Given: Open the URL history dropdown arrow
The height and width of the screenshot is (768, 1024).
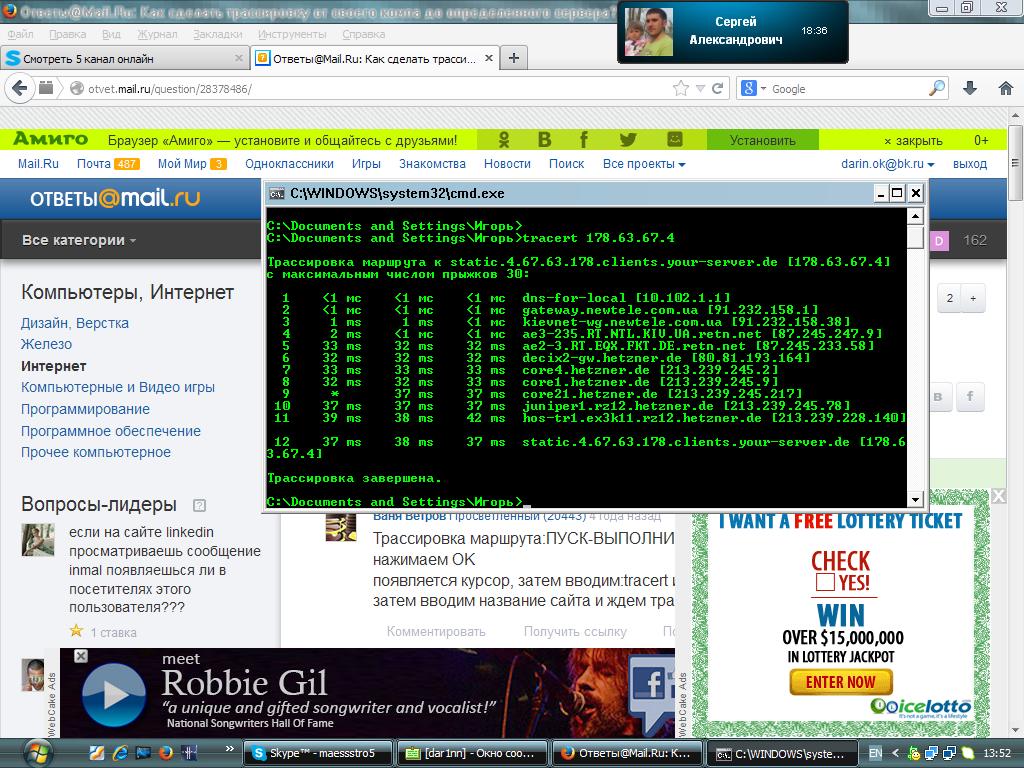Looking at the screenshot, I should point(700,88).
